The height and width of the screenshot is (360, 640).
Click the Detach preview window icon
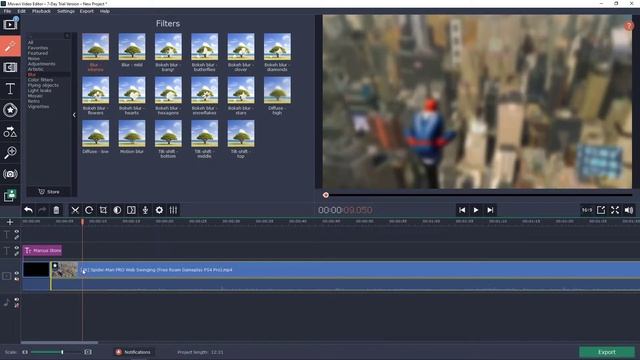tap(601, 210)
